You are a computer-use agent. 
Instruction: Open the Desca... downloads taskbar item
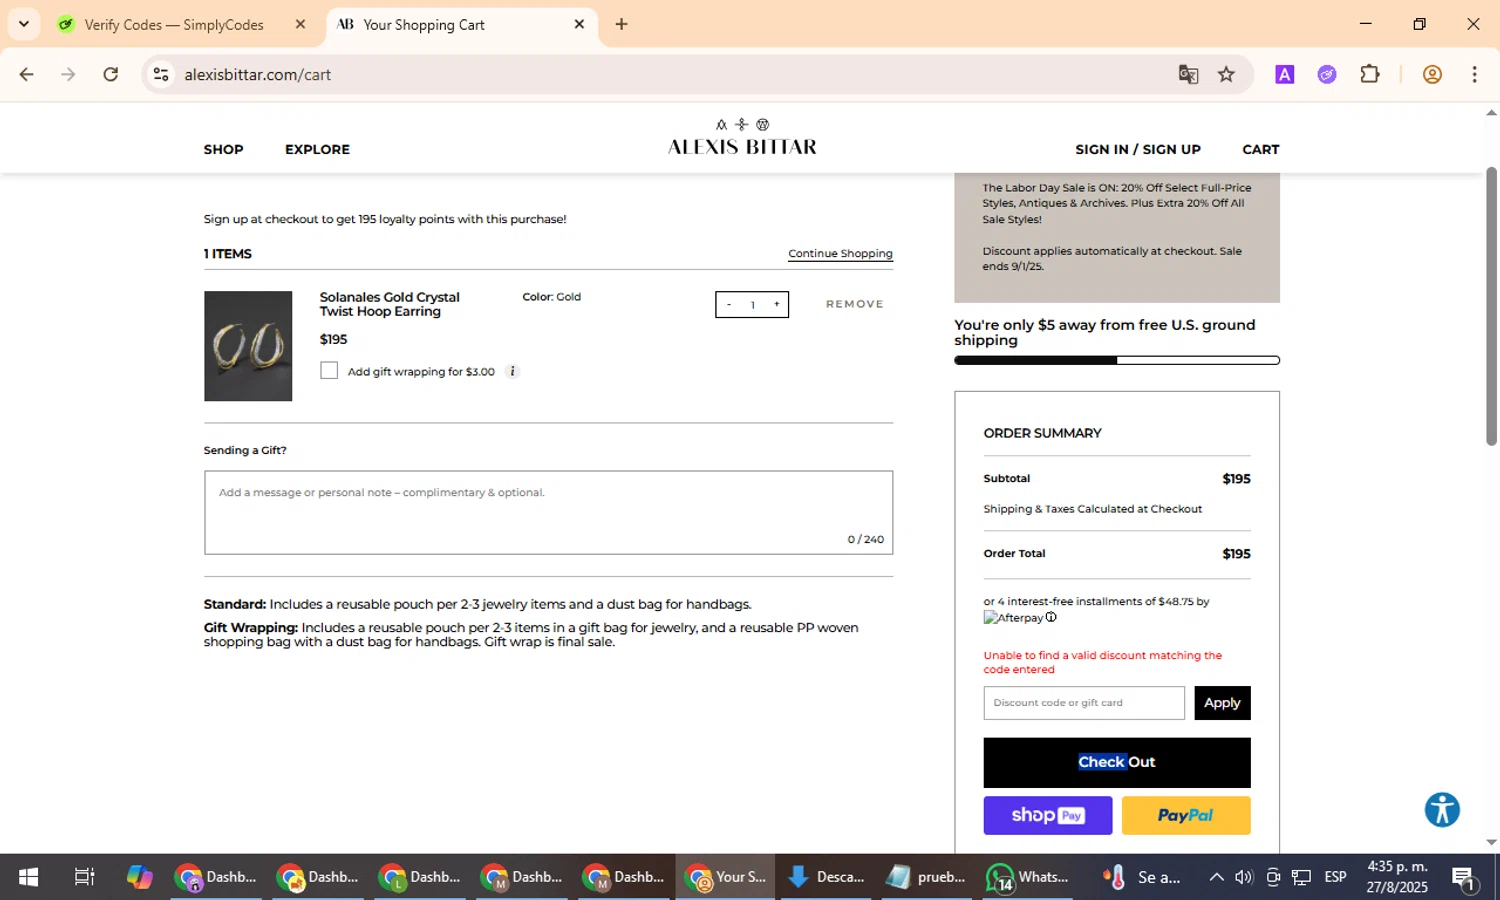(826, 877)
